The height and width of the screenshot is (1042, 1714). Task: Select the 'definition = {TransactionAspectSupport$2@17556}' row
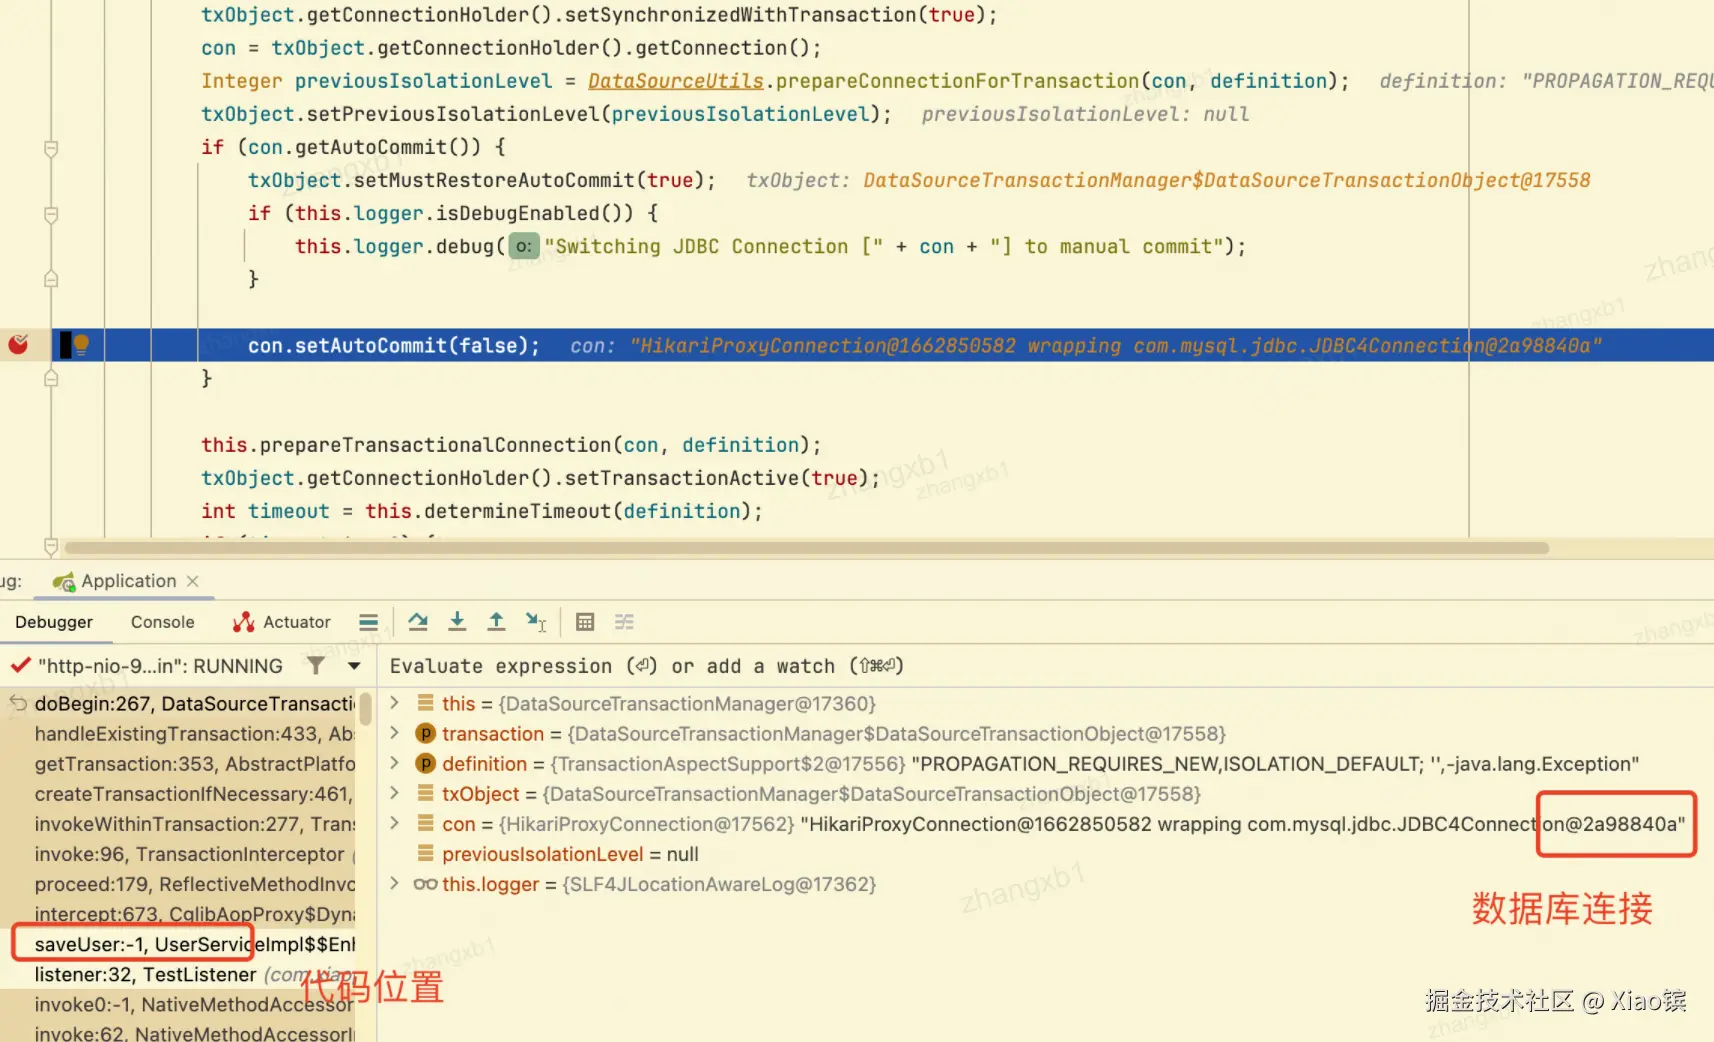click(x=1045, y=764)
